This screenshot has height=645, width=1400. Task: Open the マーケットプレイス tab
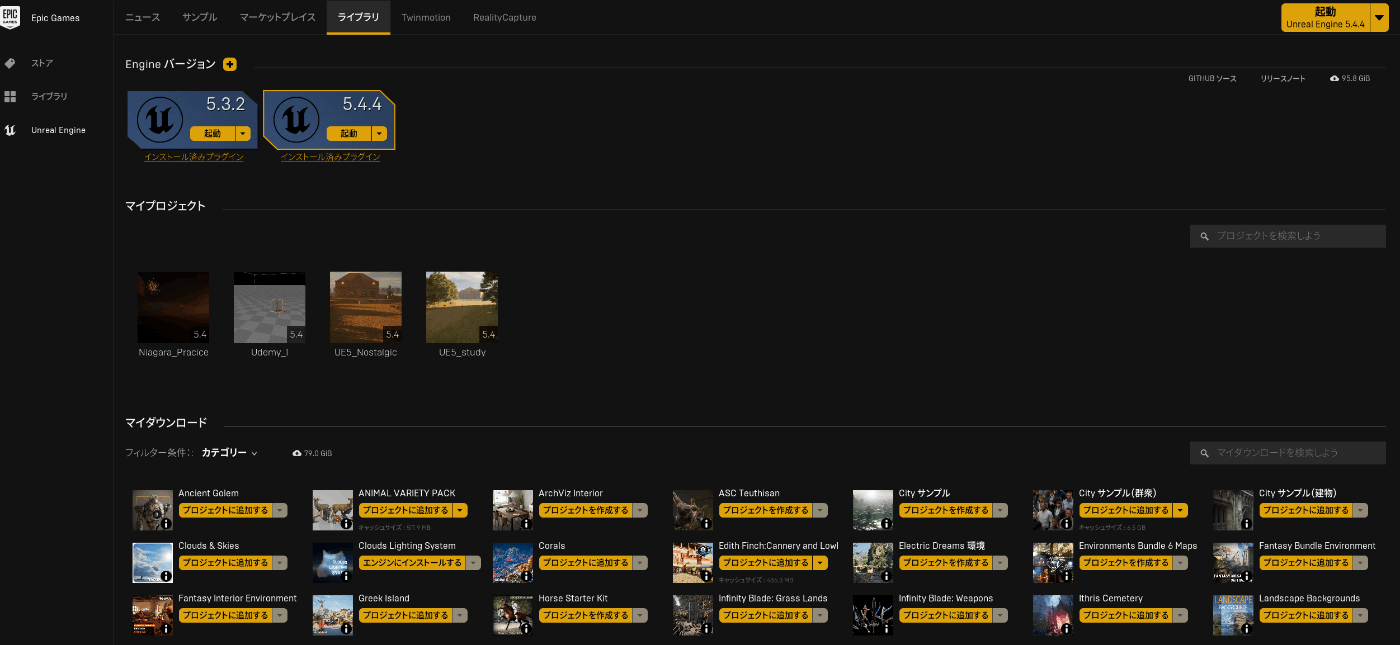[x=278, y=18]
